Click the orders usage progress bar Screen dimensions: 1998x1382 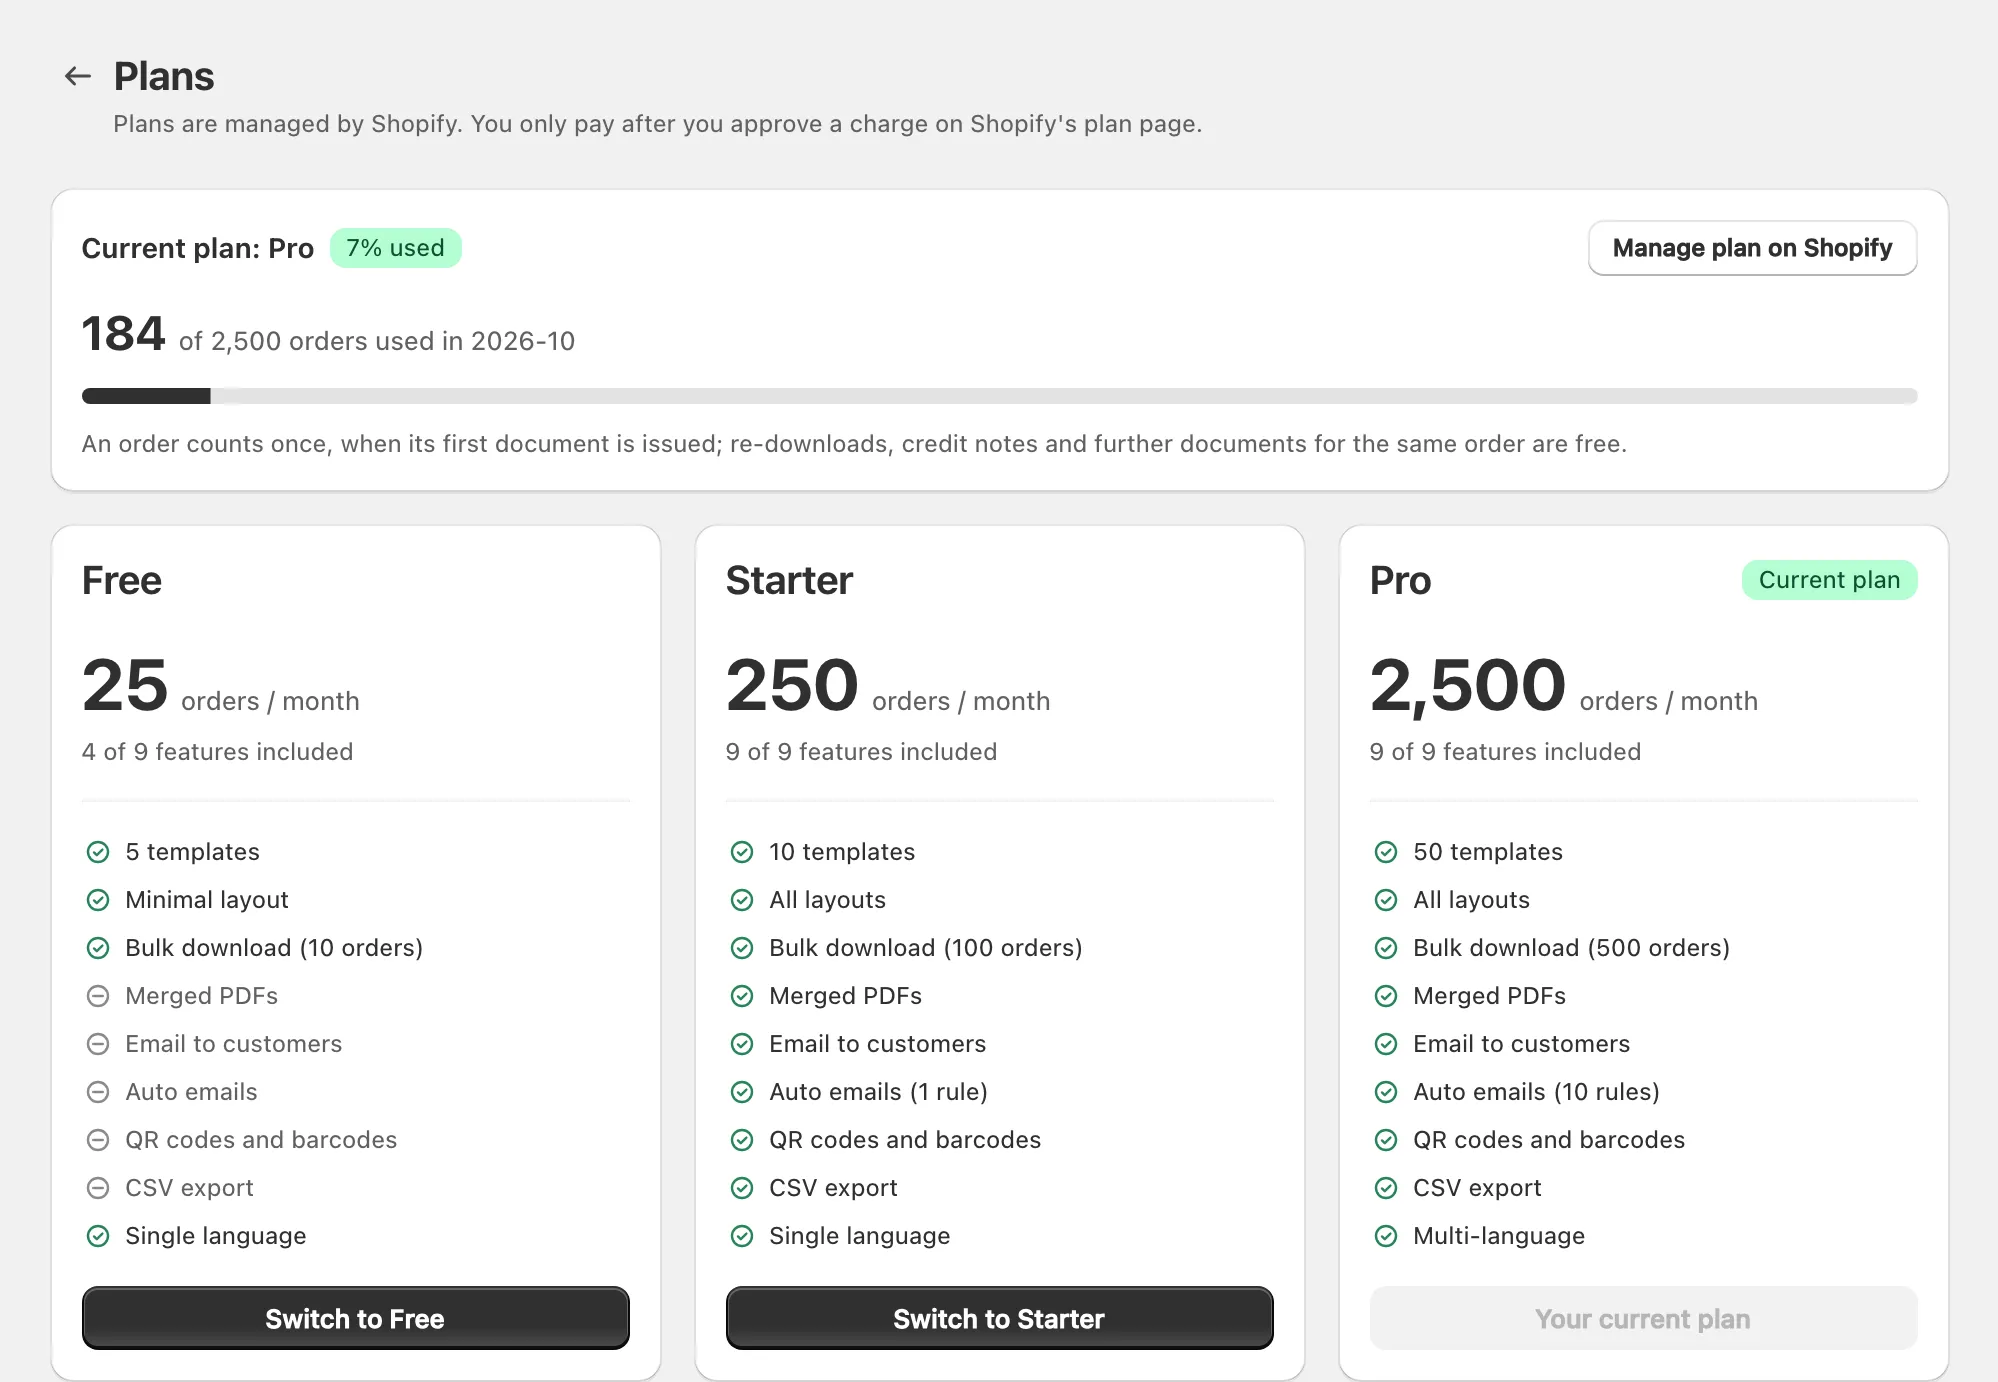[x=999, y=396]
